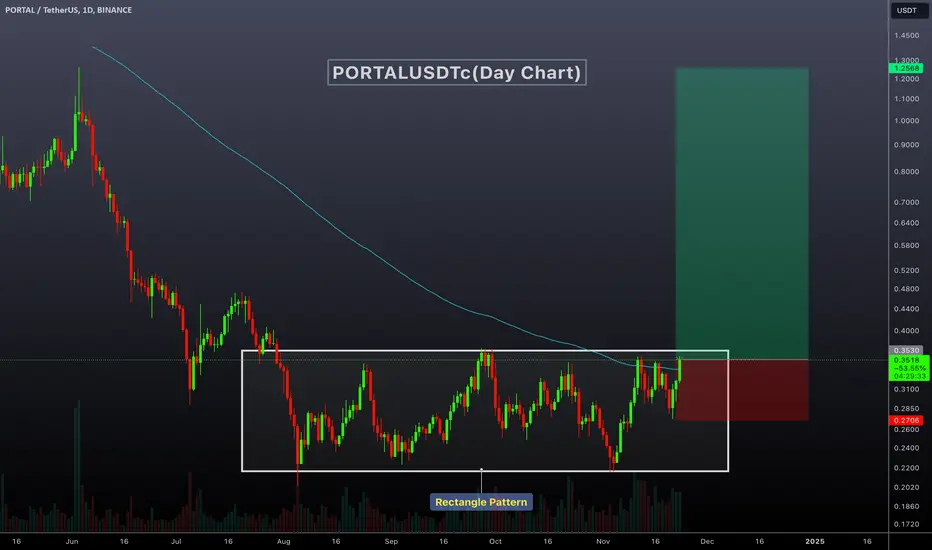The image size is (932, 550).
Task: Select the PORTALUSDTc(Day Chart) text label
Action: [456, 73]
